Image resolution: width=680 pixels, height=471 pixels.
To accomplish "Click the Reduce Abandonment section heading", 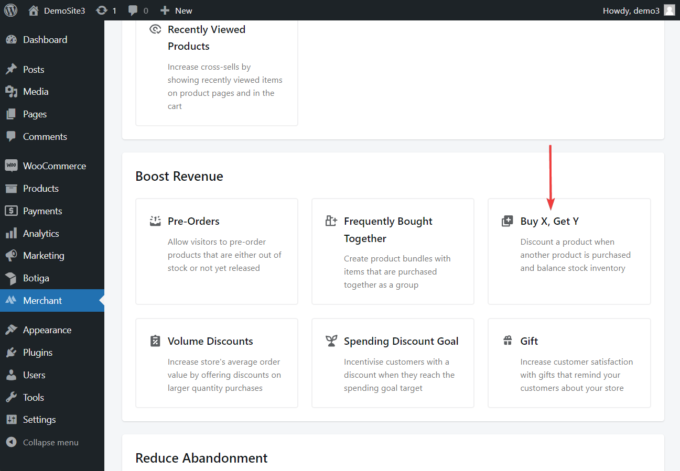I will 201,458.
